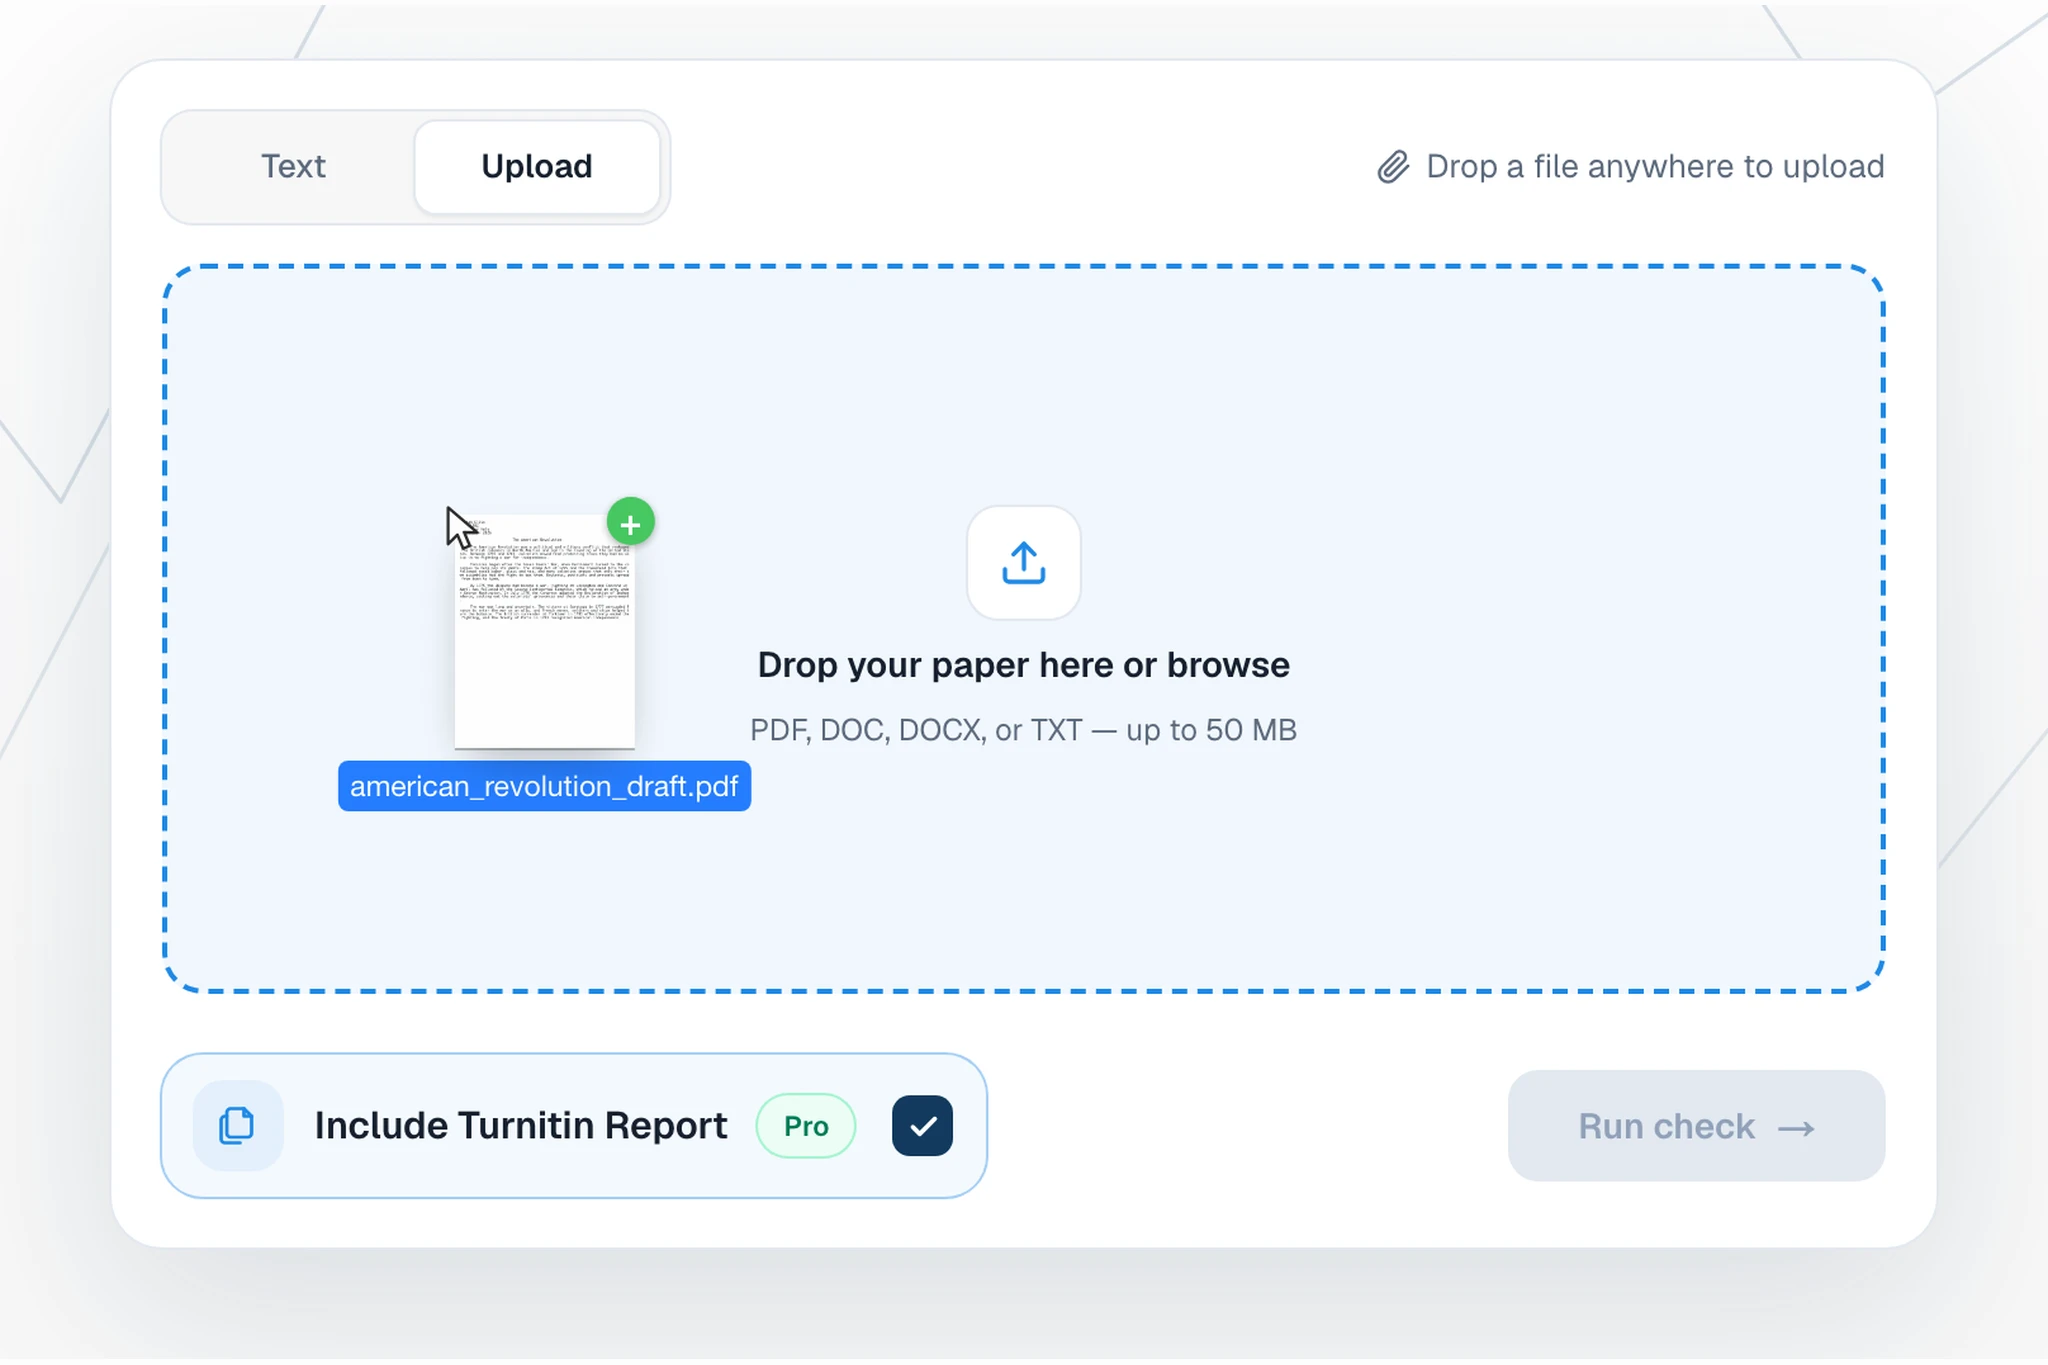Click the PDF, DOC, DOCX, or TXT size note
2048x1365 pixels.
pos(1024,730)
